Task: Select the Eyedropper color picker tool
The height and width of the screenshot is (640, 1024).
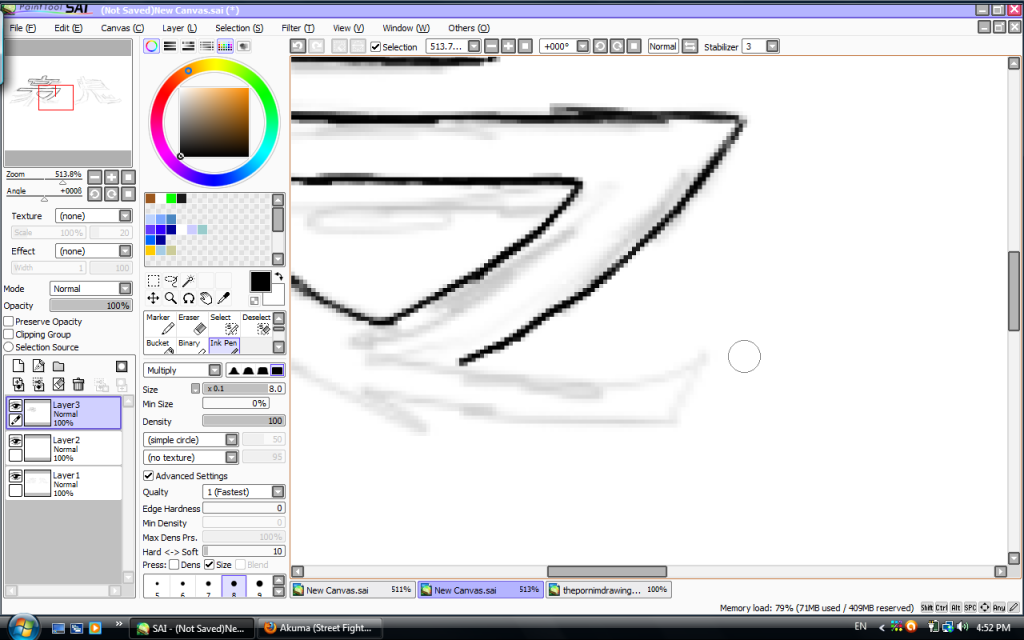Action: click(223, 298)
